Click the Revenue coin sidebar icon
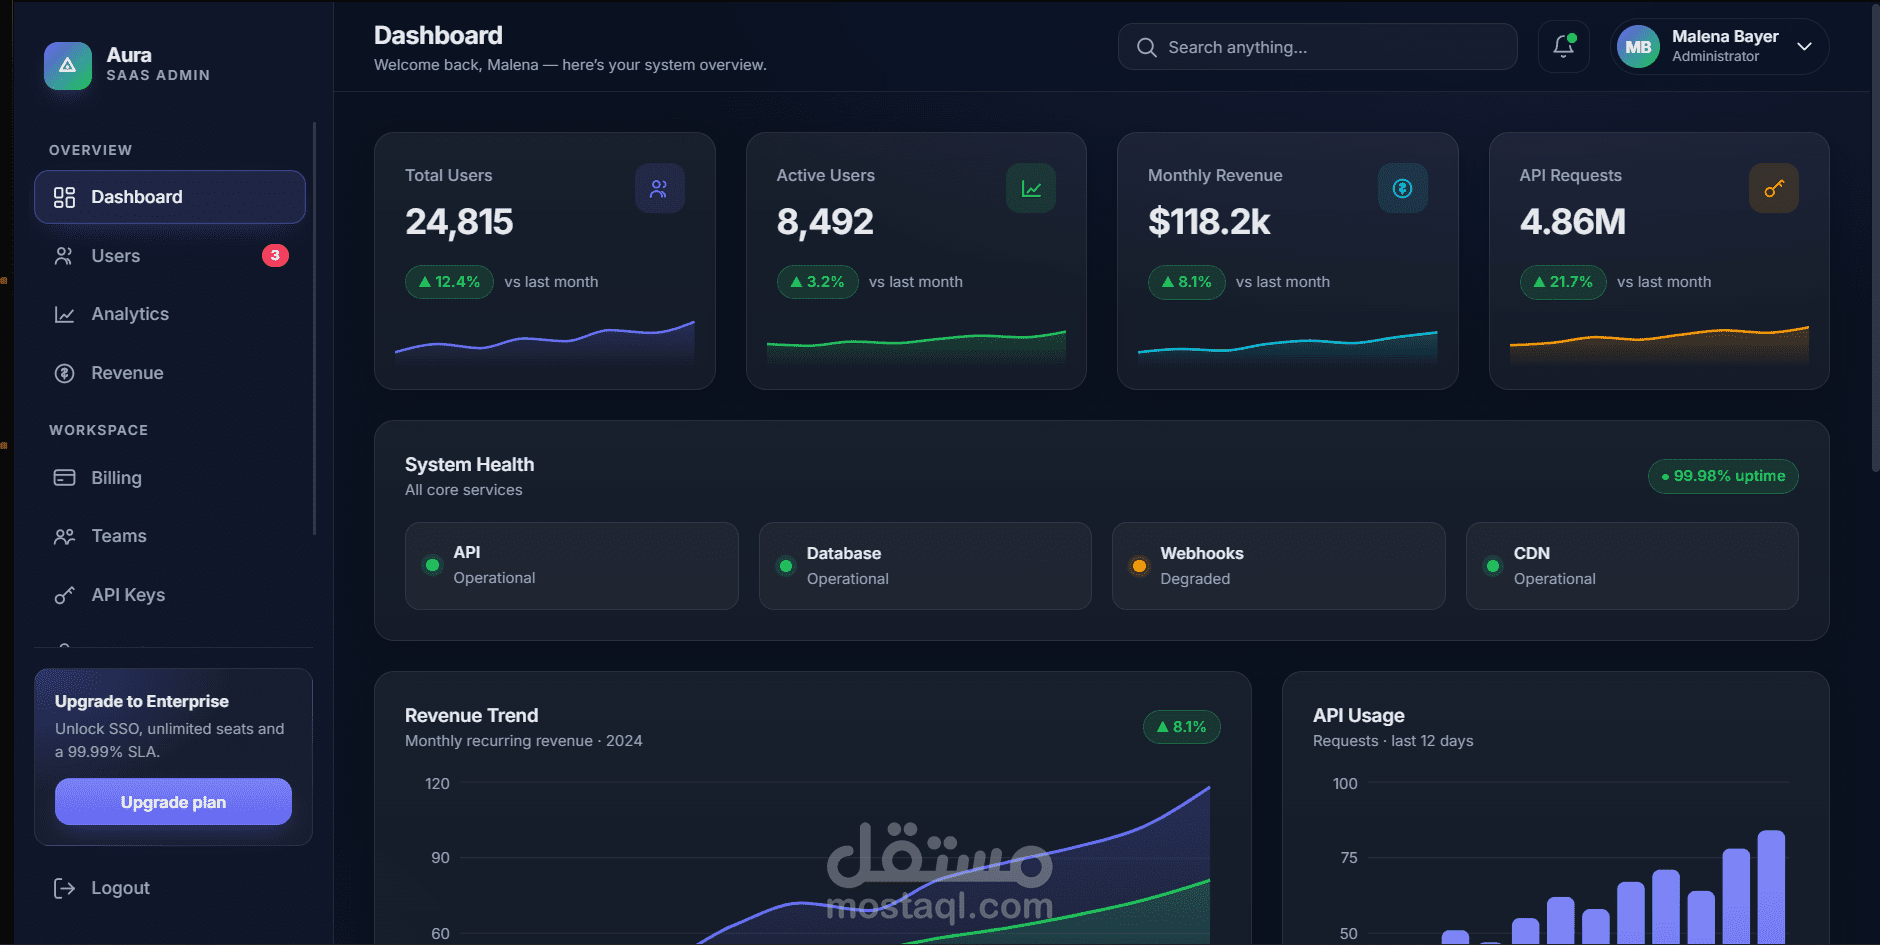 coord(64,373)
